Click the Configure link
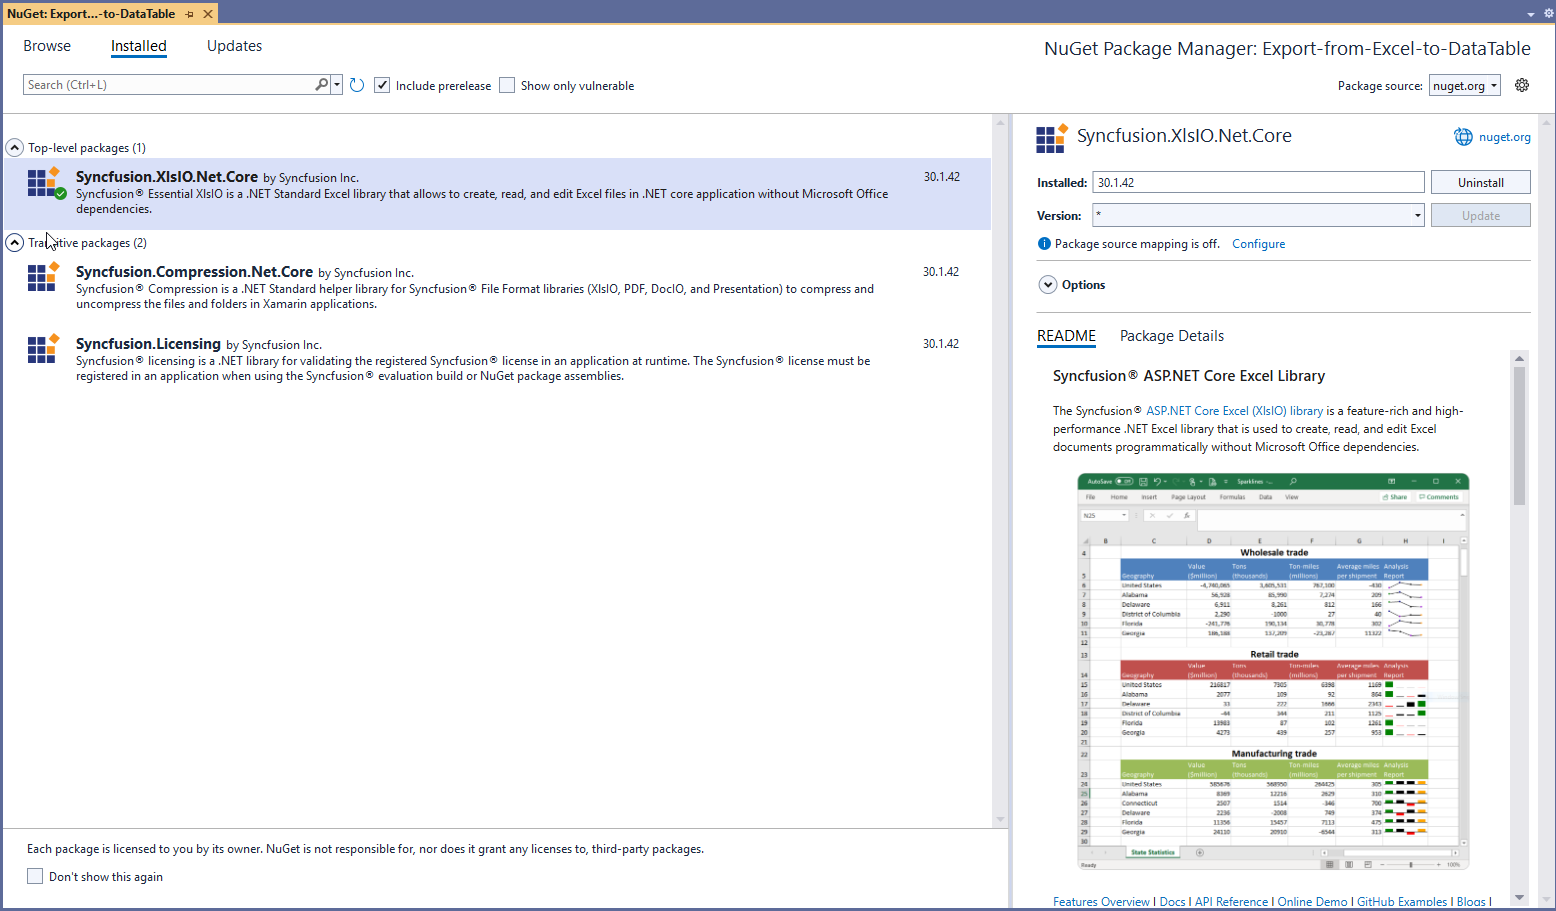Viewport: 1556px width, 911px height. coord(1258,243)
